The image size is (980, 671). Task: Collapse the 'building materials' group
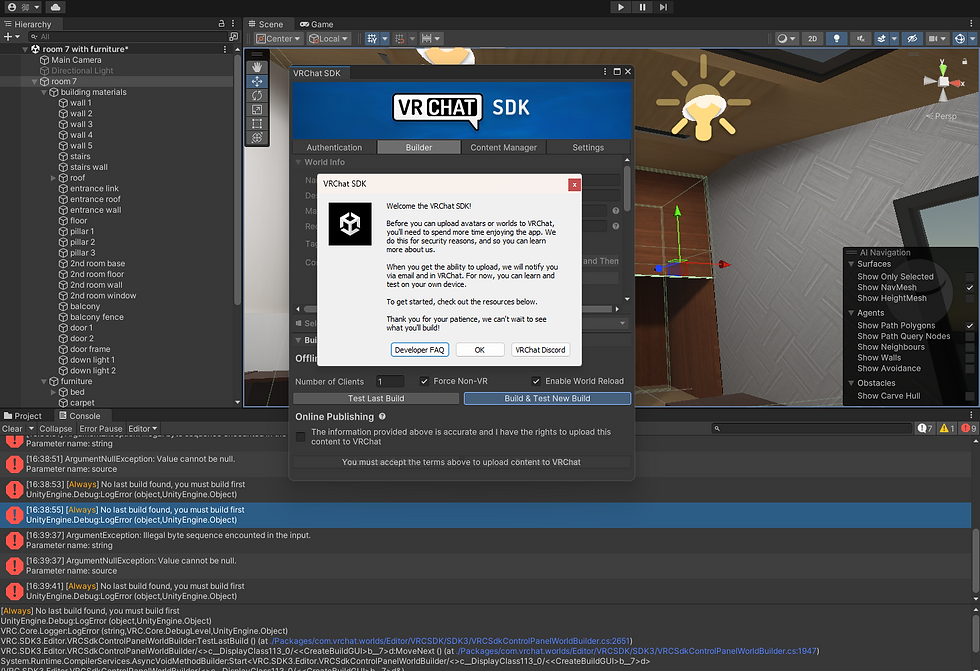[x=44, y=92]
